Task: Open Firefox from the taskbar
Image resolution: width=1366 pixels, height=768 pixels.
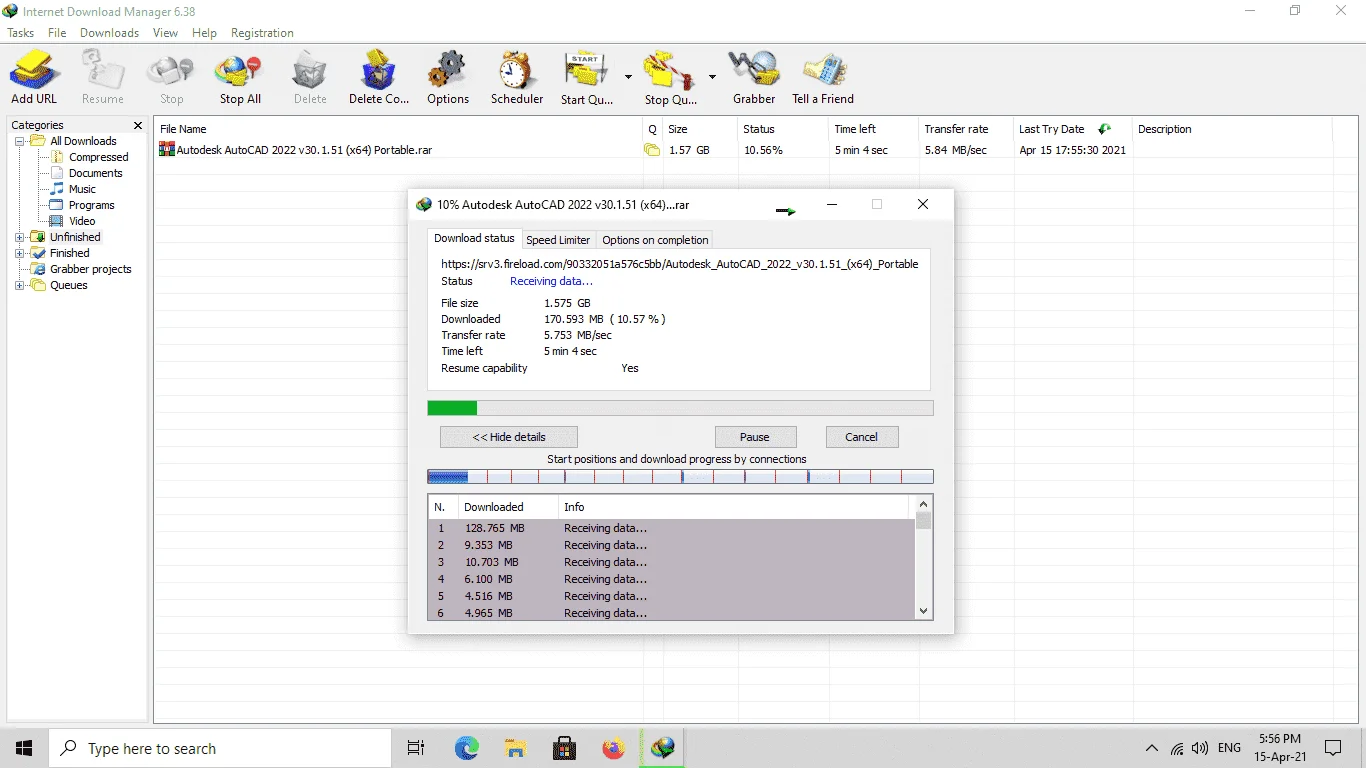Action: [613, 748]
